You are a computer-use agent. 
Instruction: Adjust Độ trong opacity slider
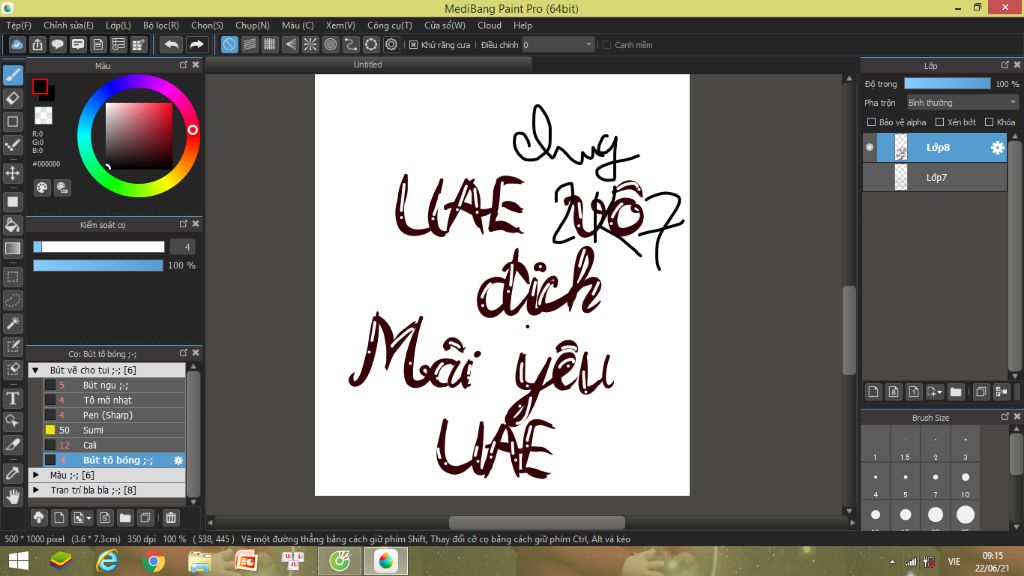coord(947,84)
